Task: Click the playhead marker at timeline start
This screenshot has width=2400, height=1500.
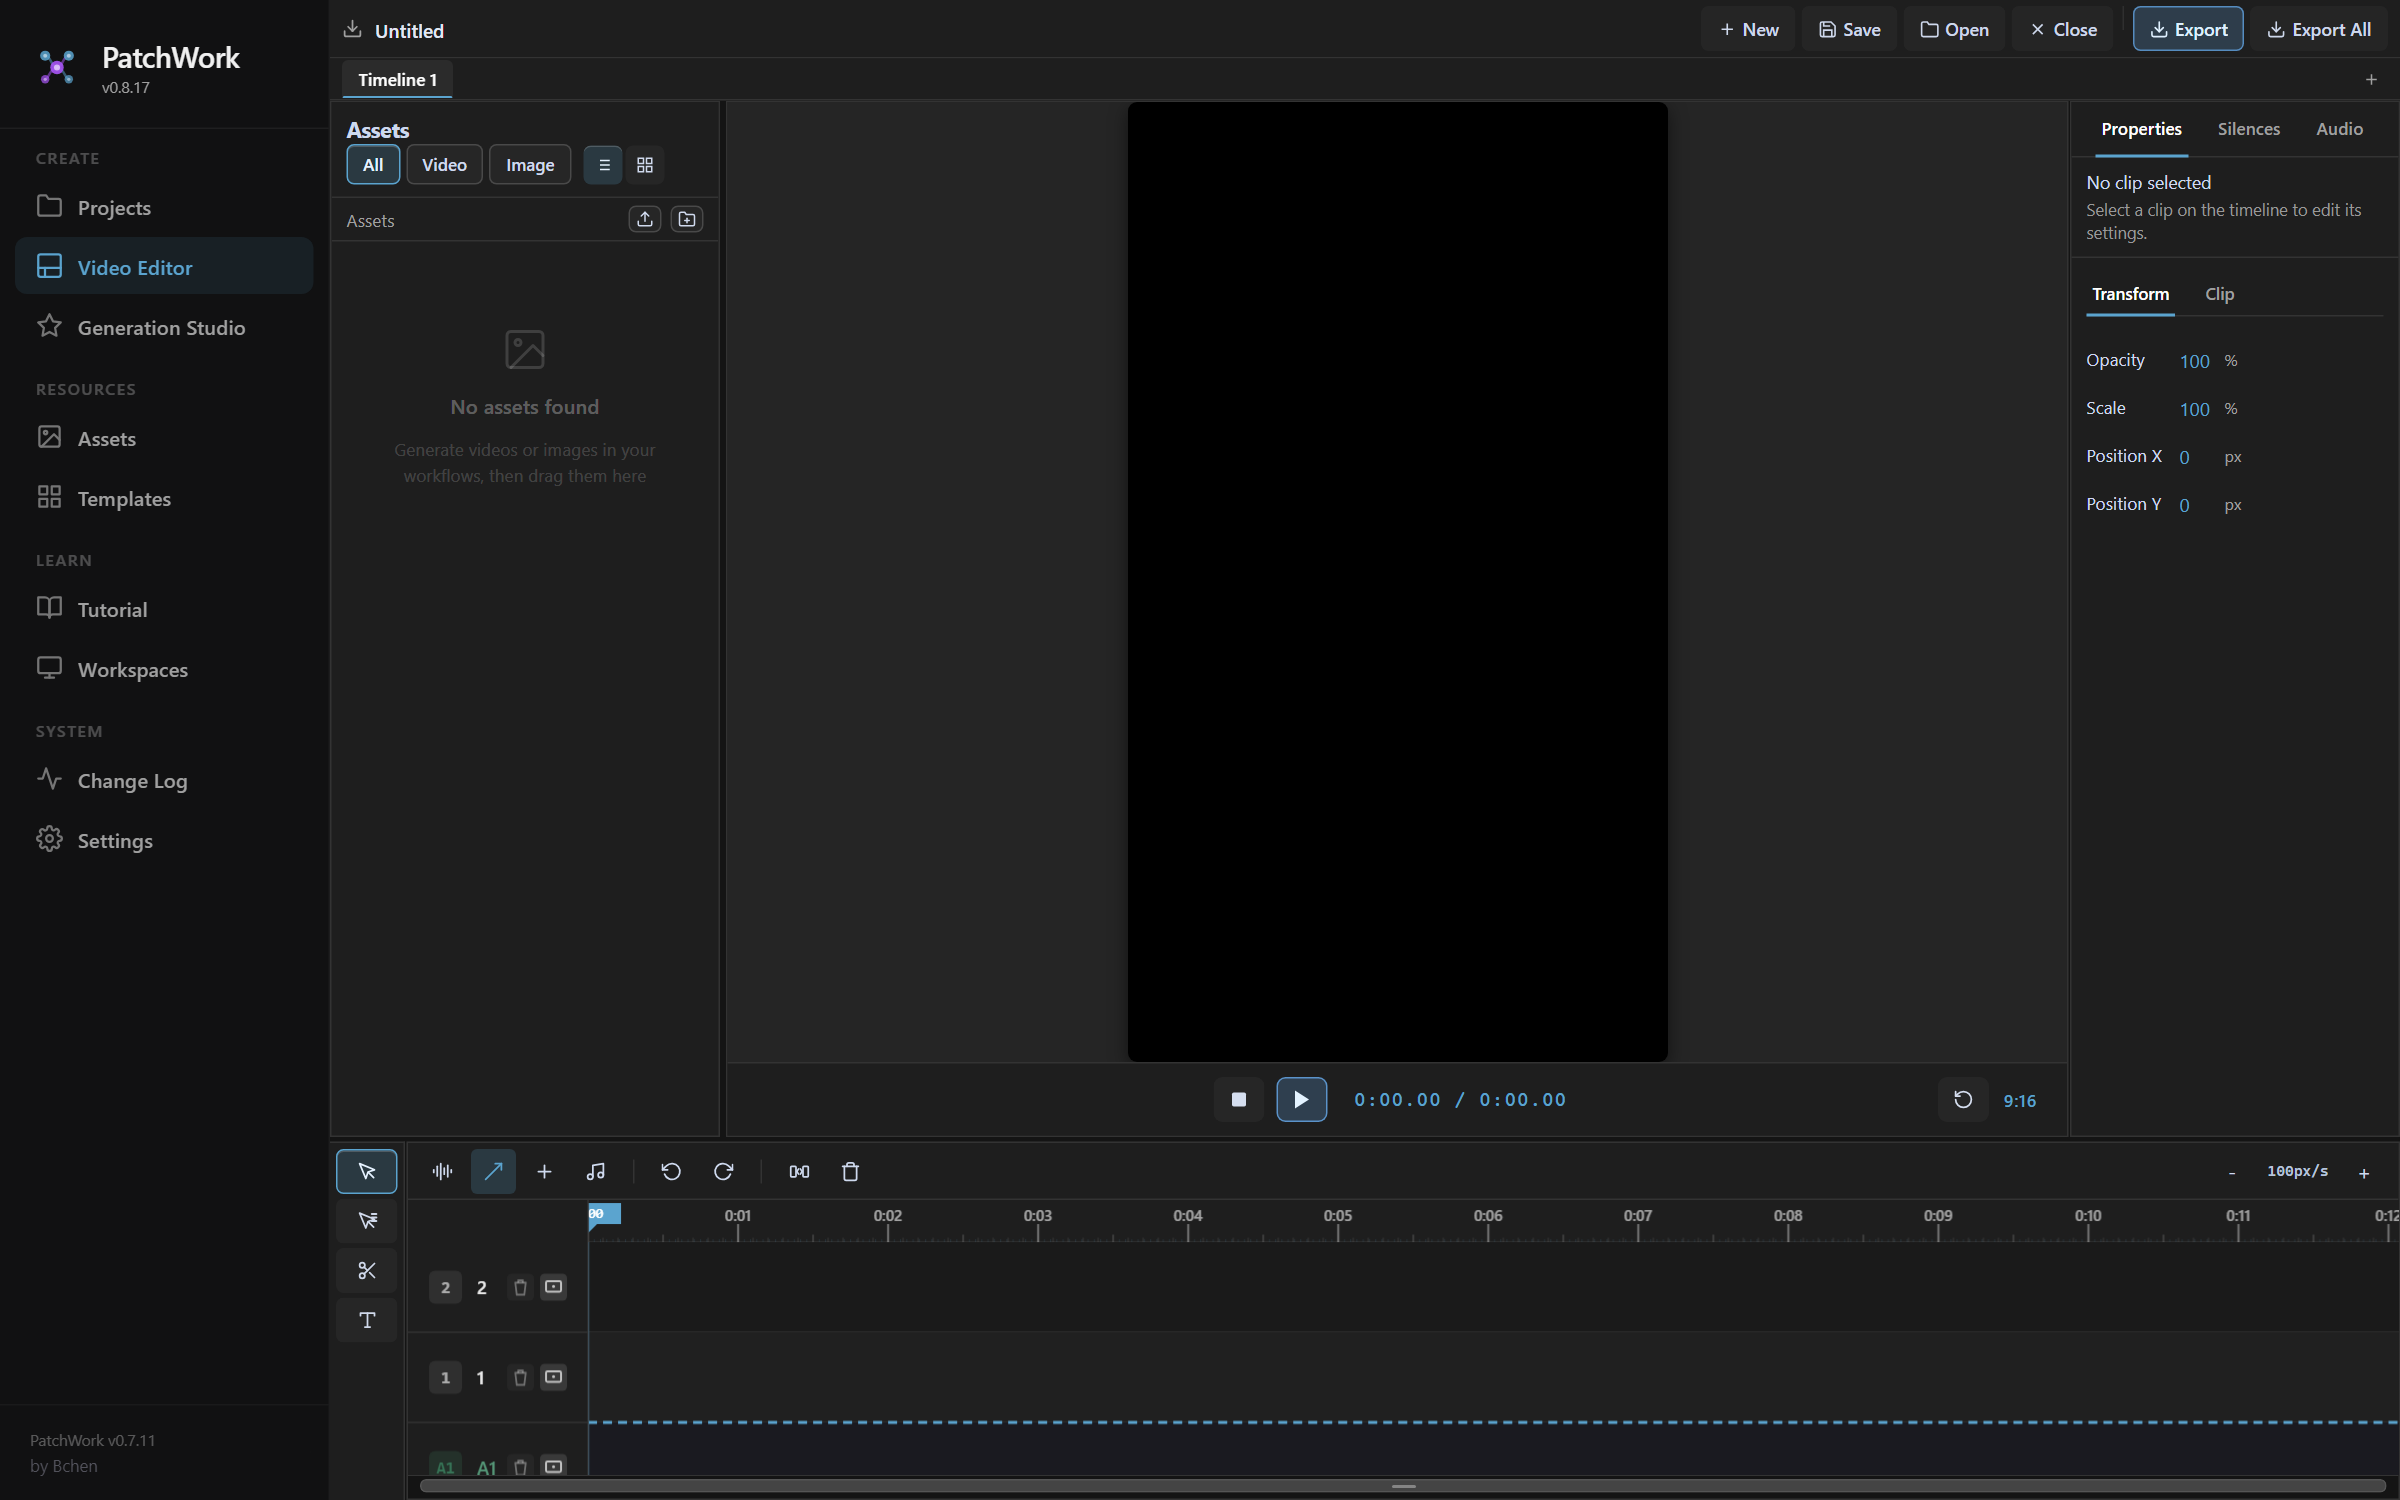Action: tap(603, 1214)
